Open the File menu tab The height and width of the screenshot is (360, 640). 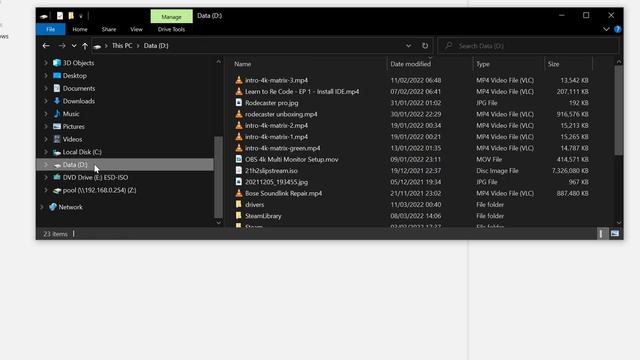click(51, 29)
